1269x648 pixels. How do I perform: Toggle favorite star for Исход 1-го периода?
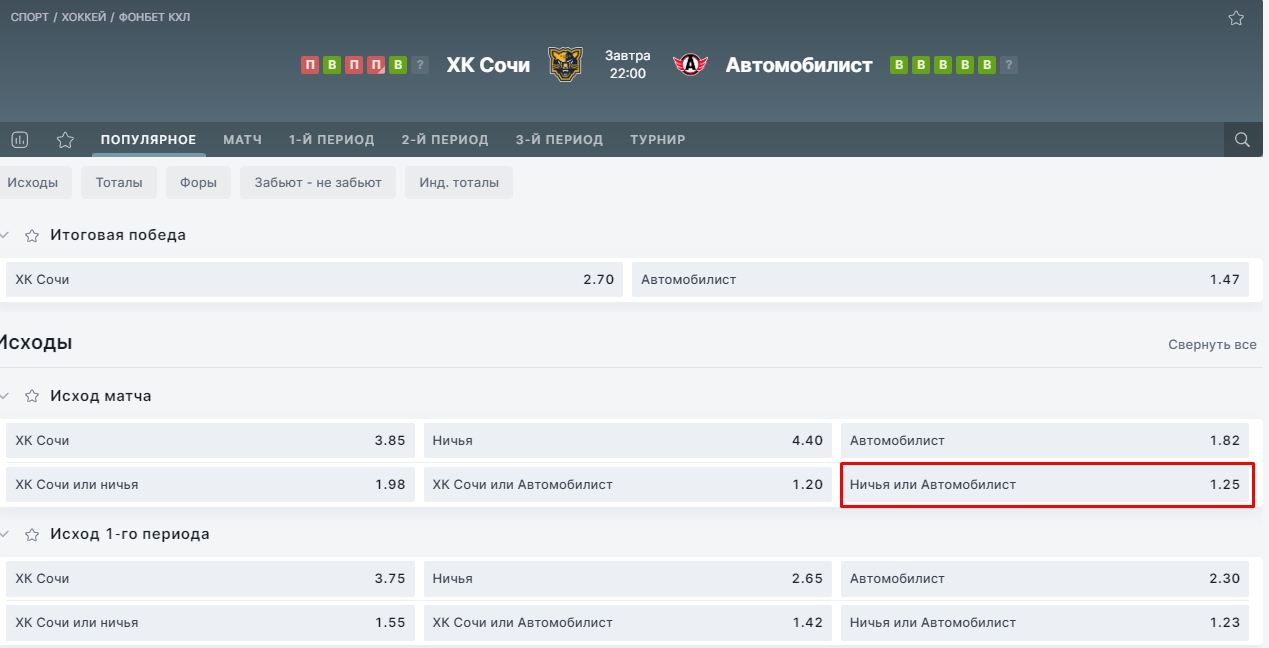click(x=32, y=534)
